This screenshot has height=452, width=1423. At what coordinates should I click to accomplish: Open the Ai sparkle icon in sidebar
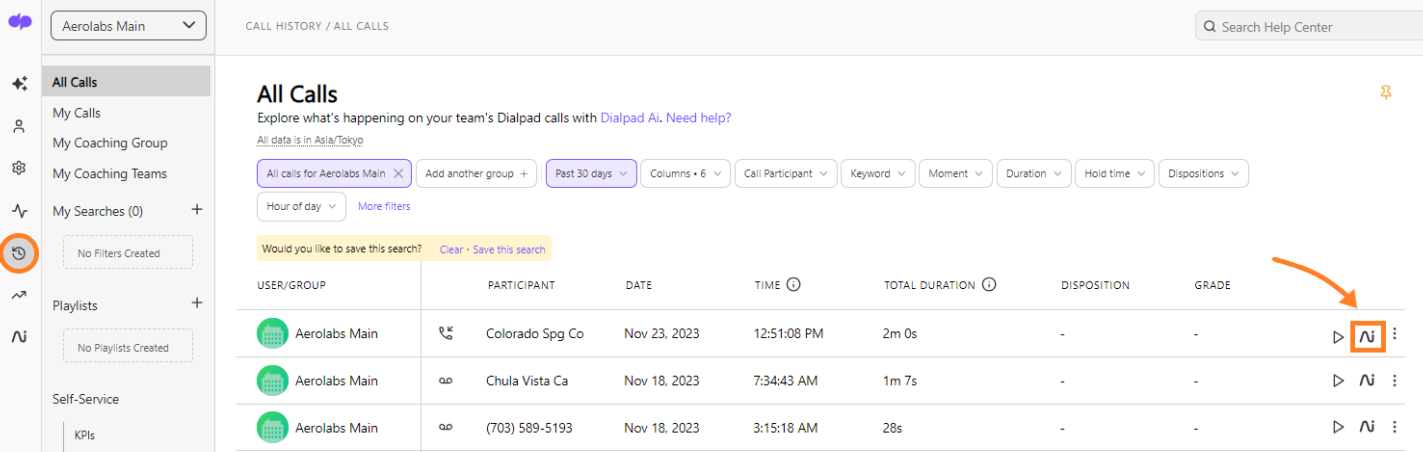[x=19, y=84]
